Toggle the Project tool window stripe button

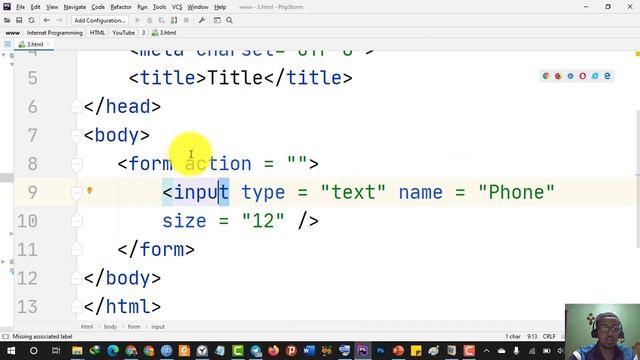click(7, 44)
